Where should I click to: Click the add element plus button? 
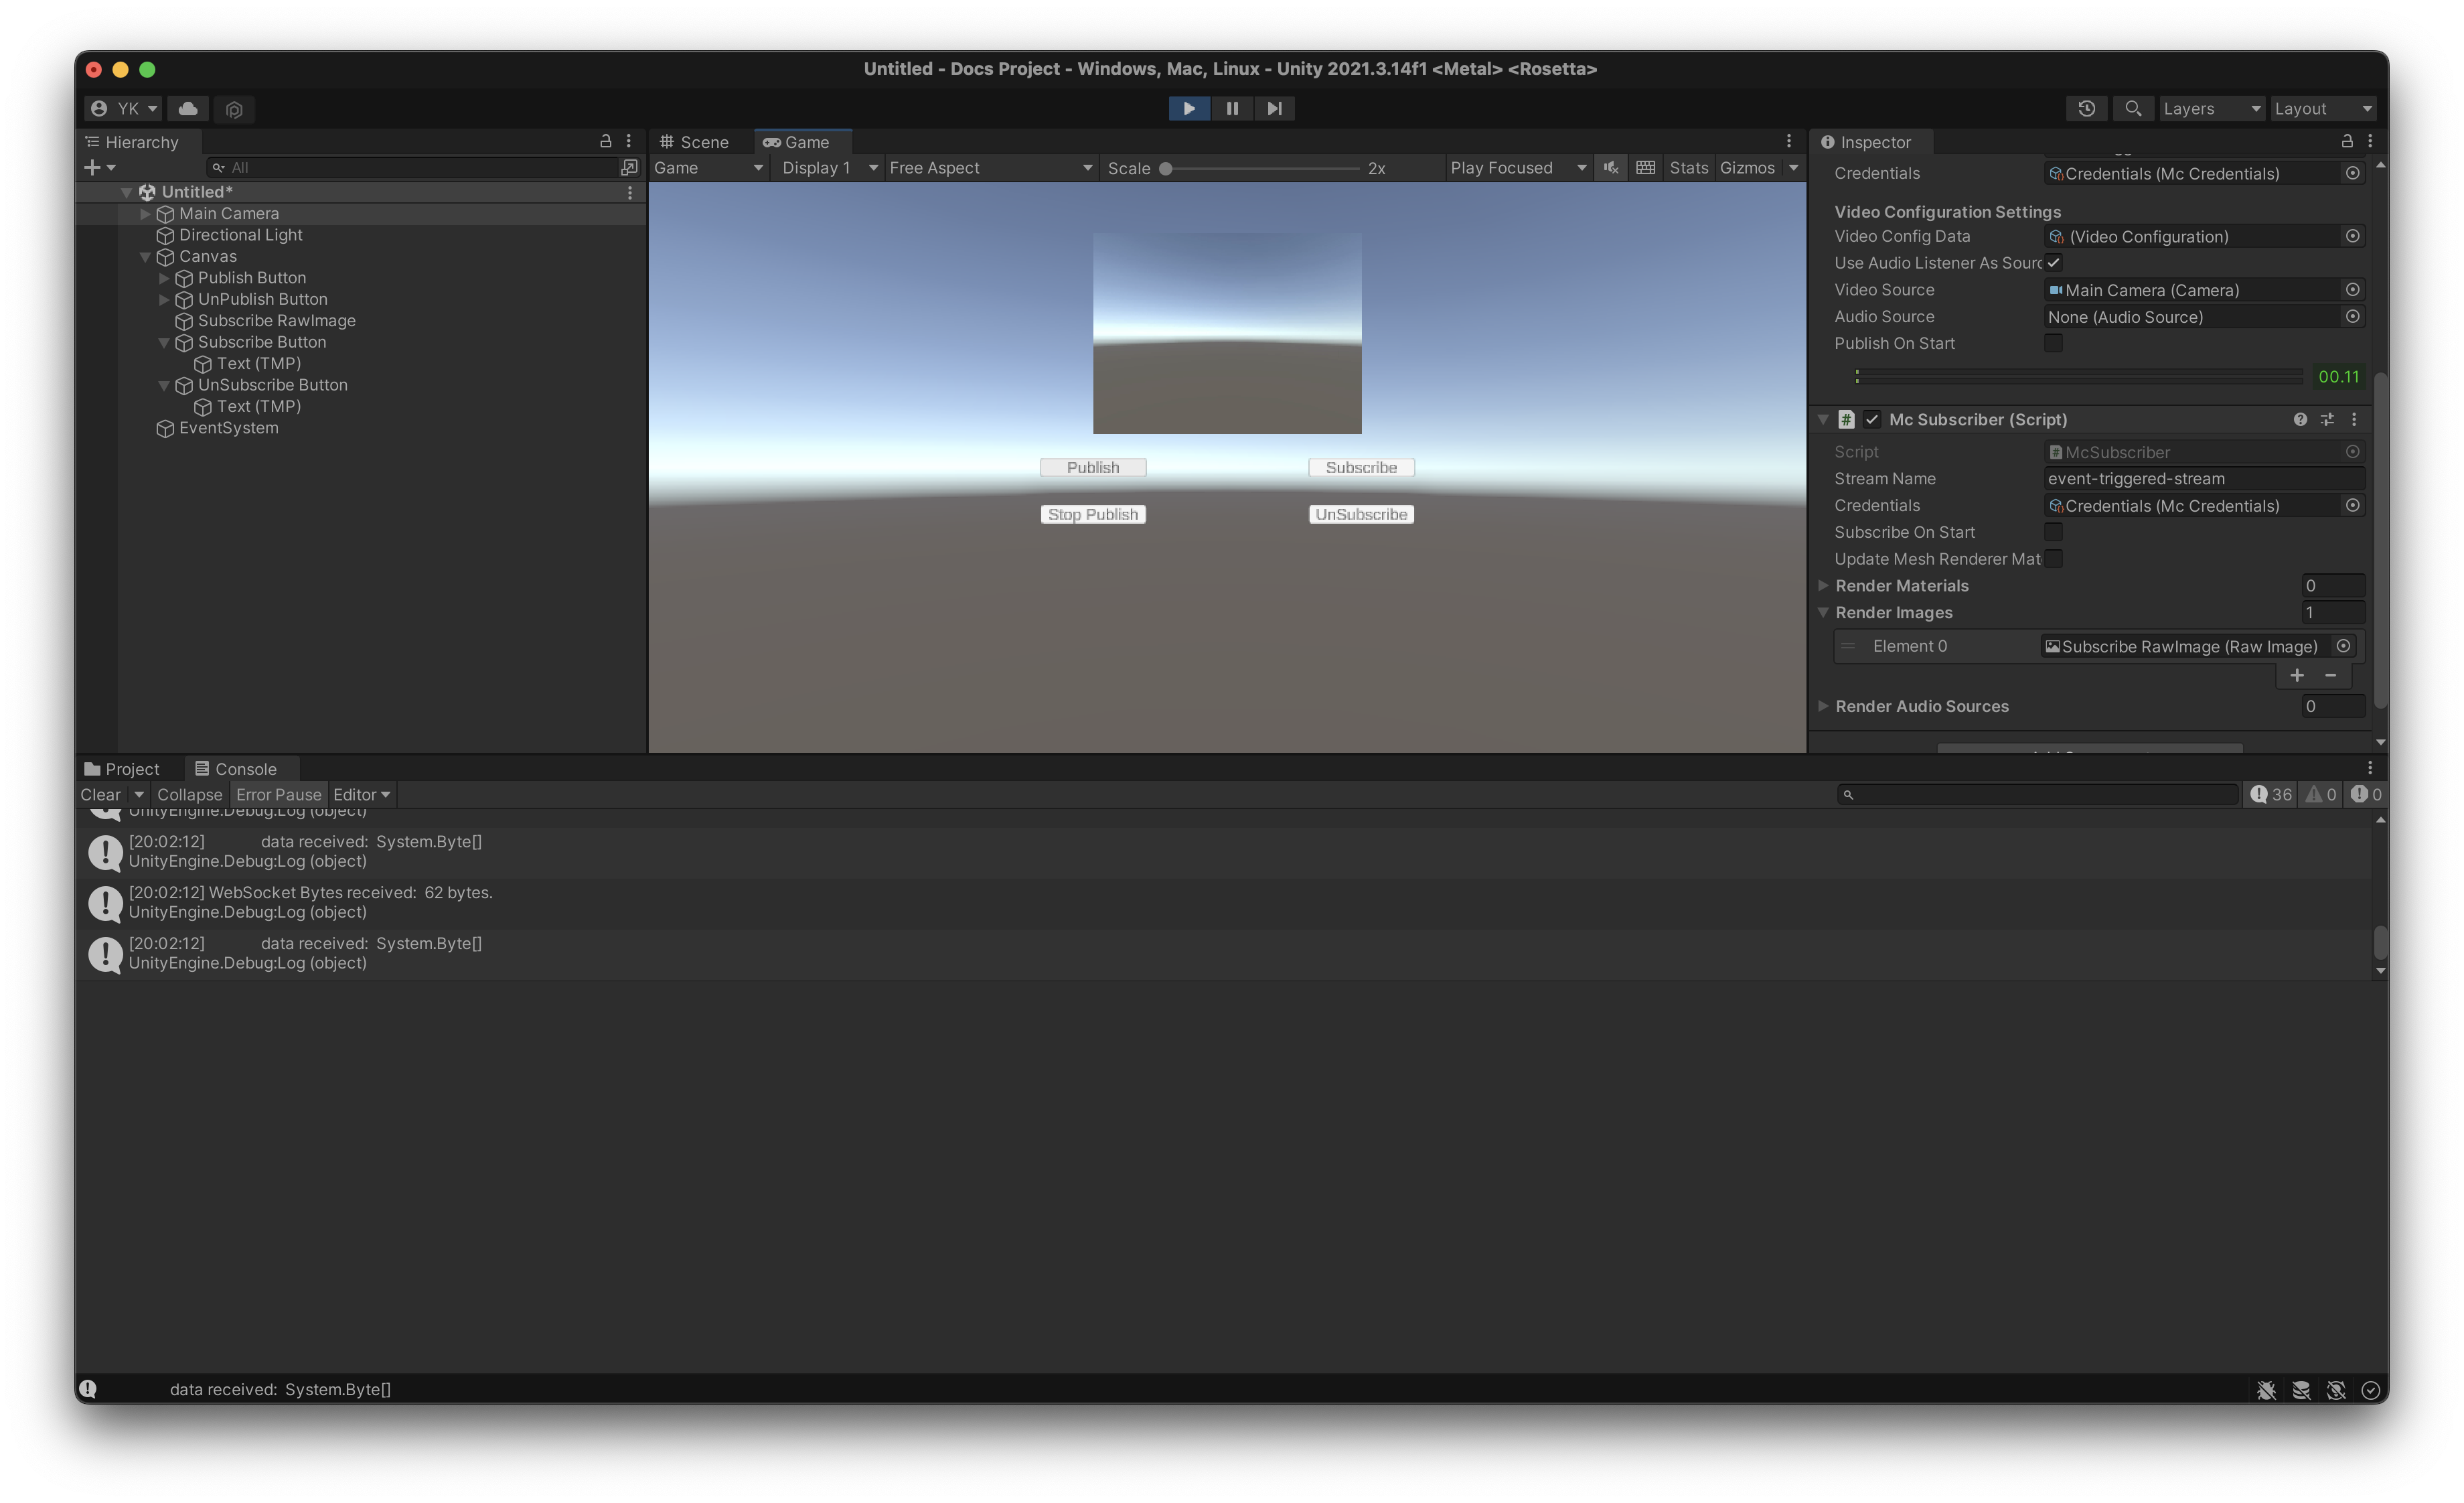coord(2297,676)
